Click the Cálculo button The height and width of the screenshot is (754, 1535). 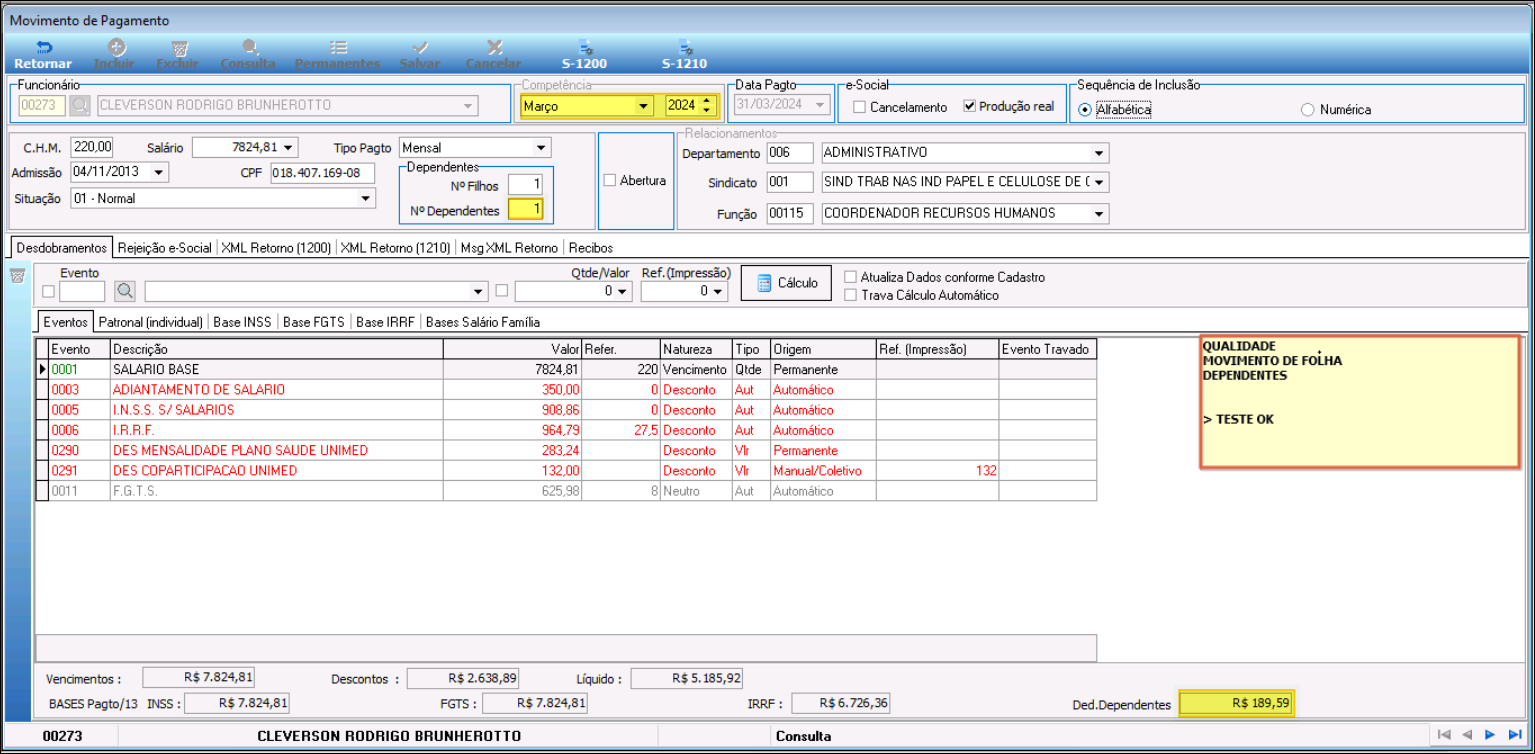[786, 283]
